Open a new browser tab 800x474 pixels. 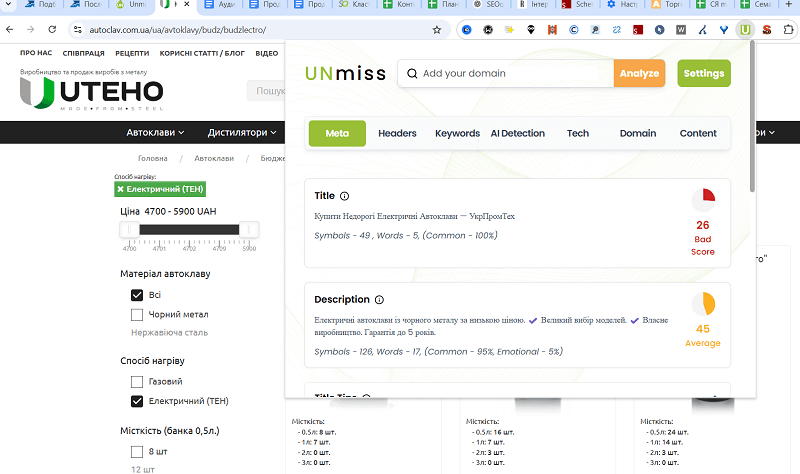[x=788, y=4]
